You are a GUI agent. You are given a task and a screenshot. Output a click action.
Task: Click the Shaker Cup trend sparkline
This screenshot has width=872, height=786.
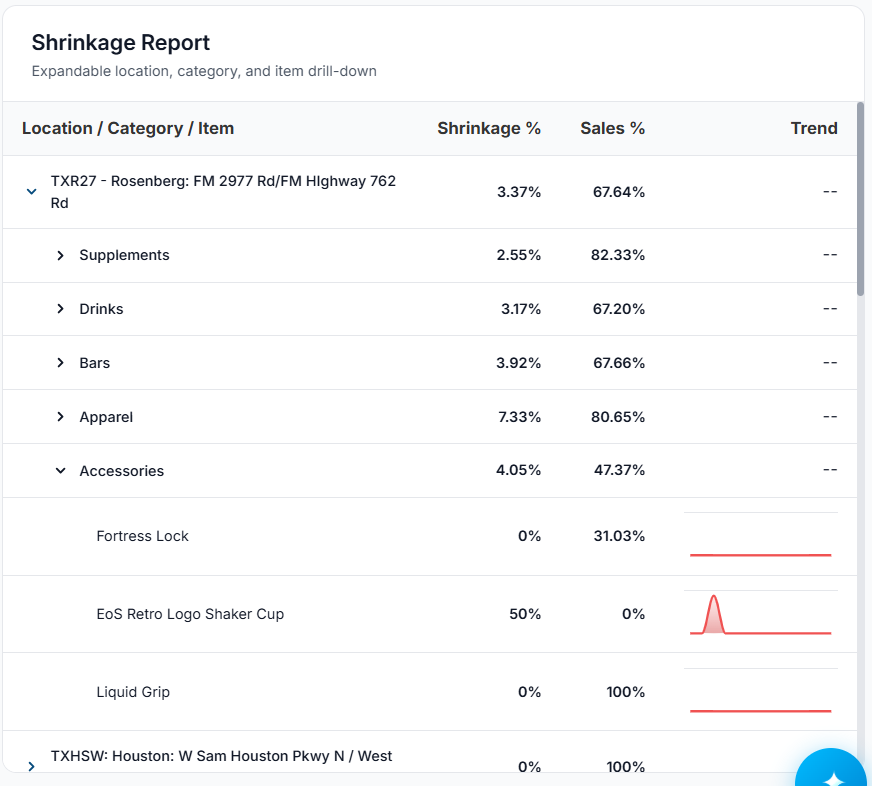(x=761, y=614)
